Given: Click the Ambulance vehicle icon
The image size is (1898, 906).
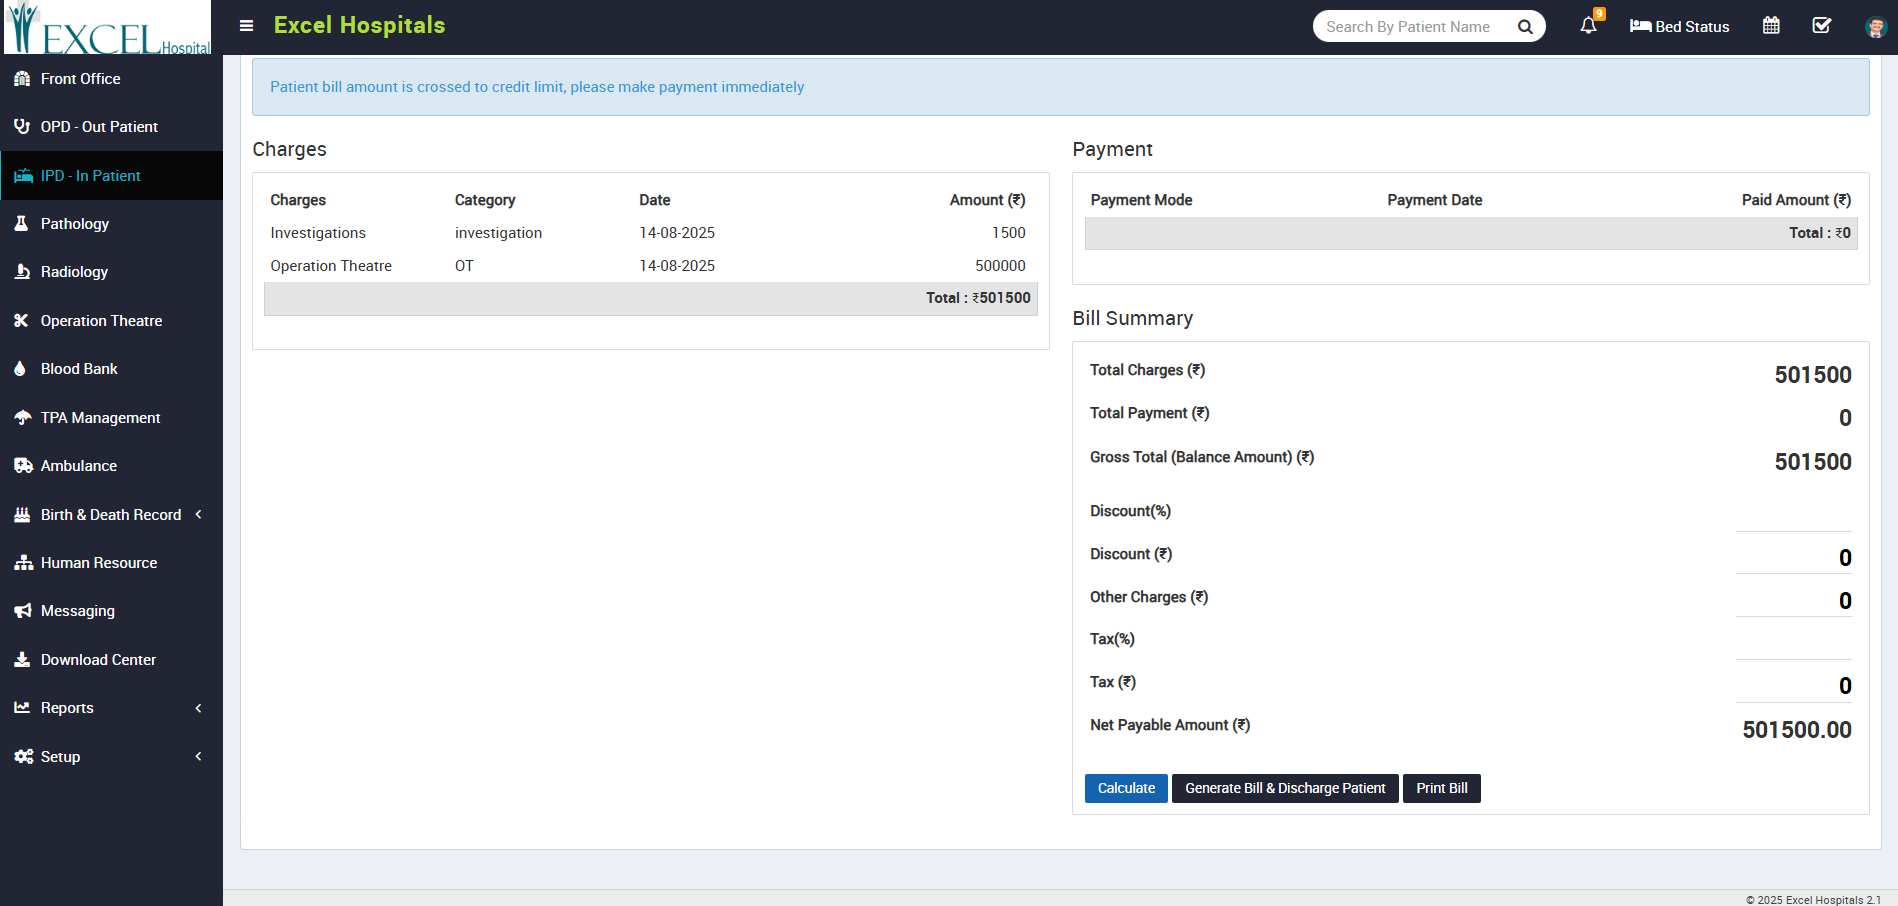Looking at the screenshot, I should pos(23,466).
